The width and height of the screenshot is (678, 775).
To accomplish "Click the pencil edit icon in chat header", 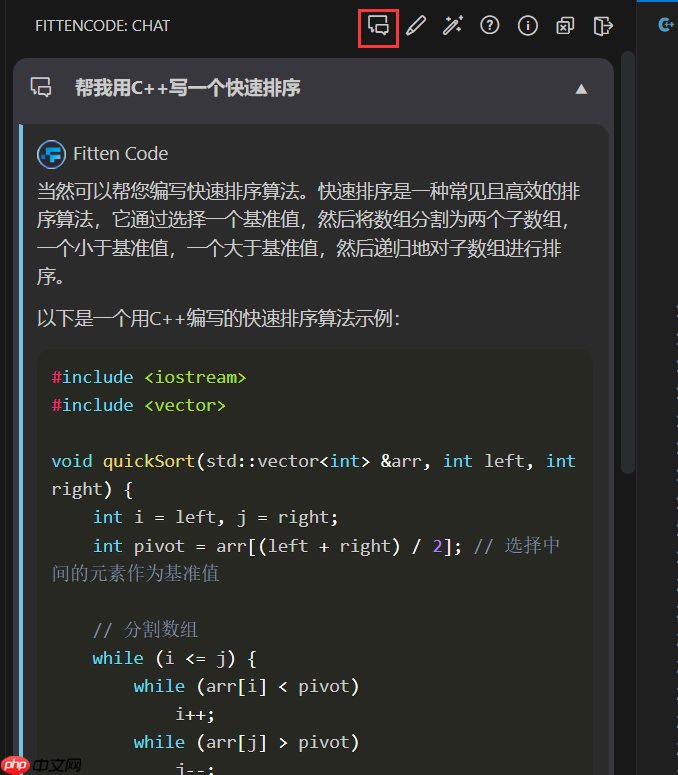I will coord(416,26).
